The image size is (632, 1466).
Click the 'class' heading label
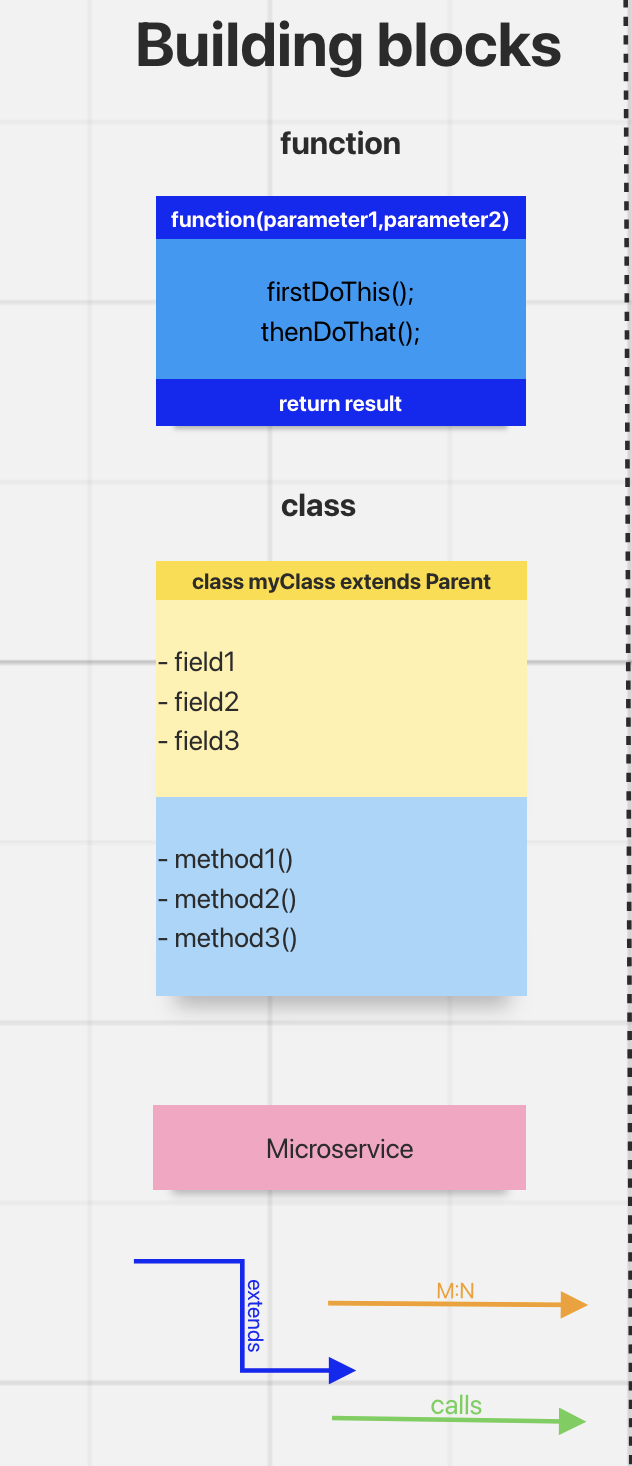318,505
